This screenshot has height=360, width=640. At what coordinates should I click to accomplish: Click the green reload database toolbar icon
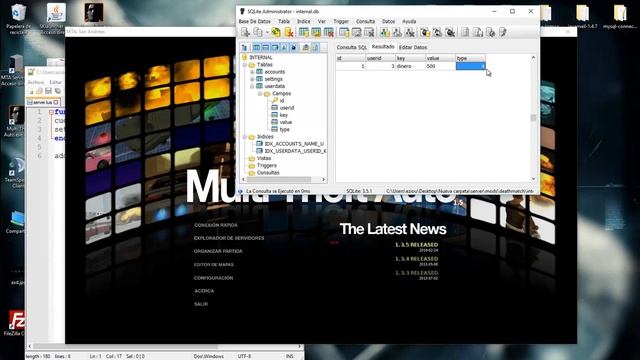276,32
